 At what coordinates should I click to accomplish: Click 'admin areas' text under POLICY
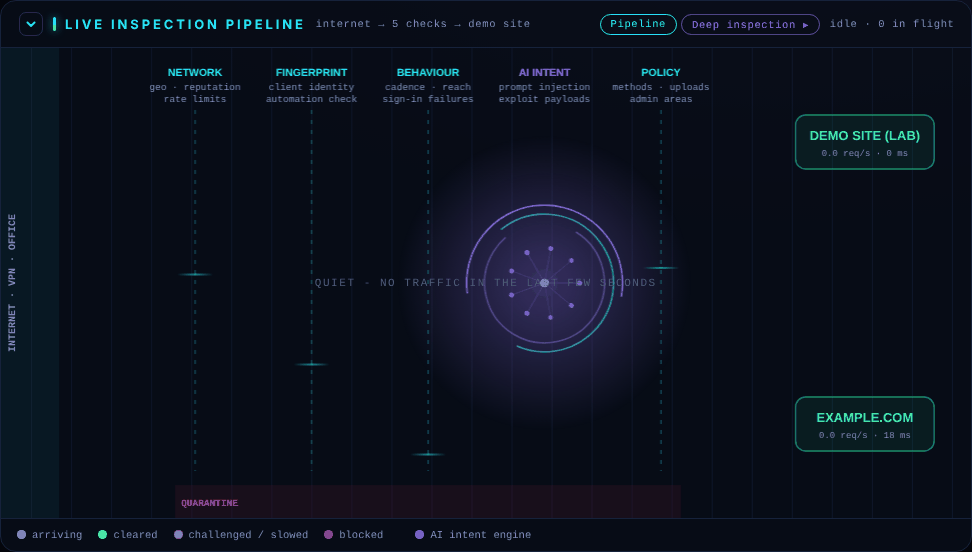(661, 99)
